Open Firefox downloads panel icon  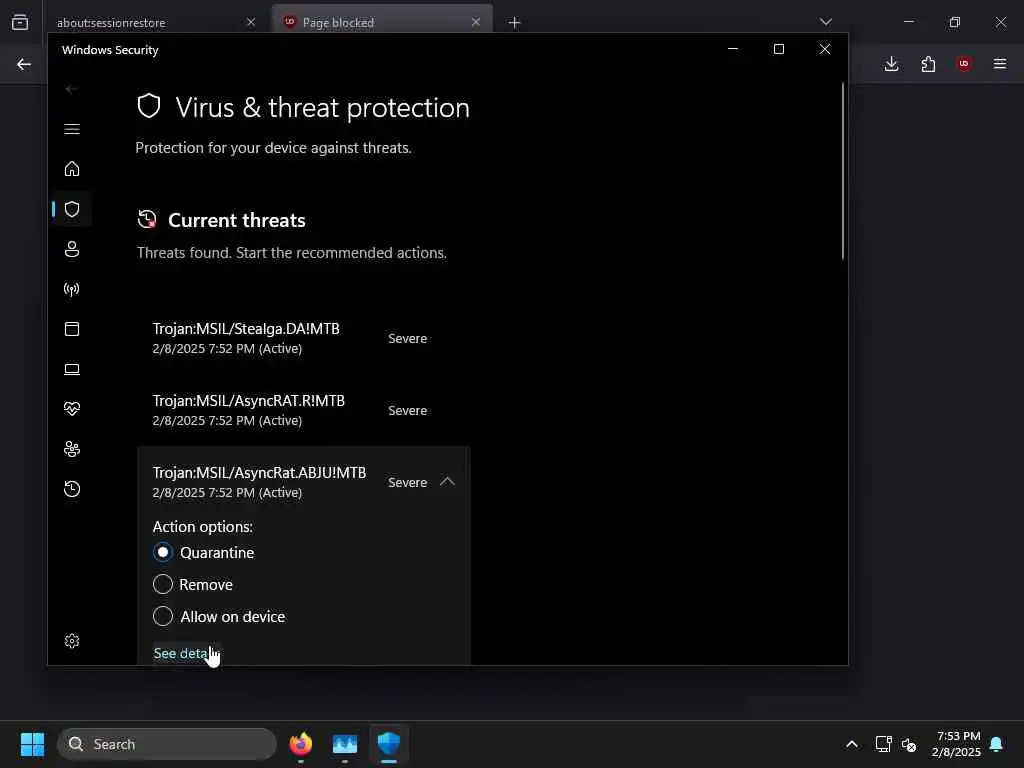pyautogui.click(x=891, y=64)
